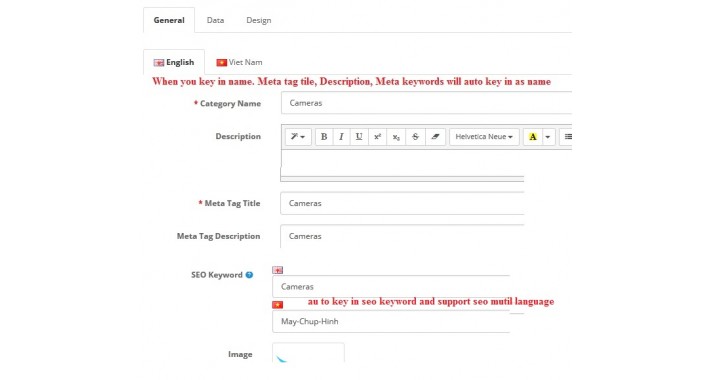The image size is (710, 380).
Task: Open the General tab
Action: coord(169,20)
